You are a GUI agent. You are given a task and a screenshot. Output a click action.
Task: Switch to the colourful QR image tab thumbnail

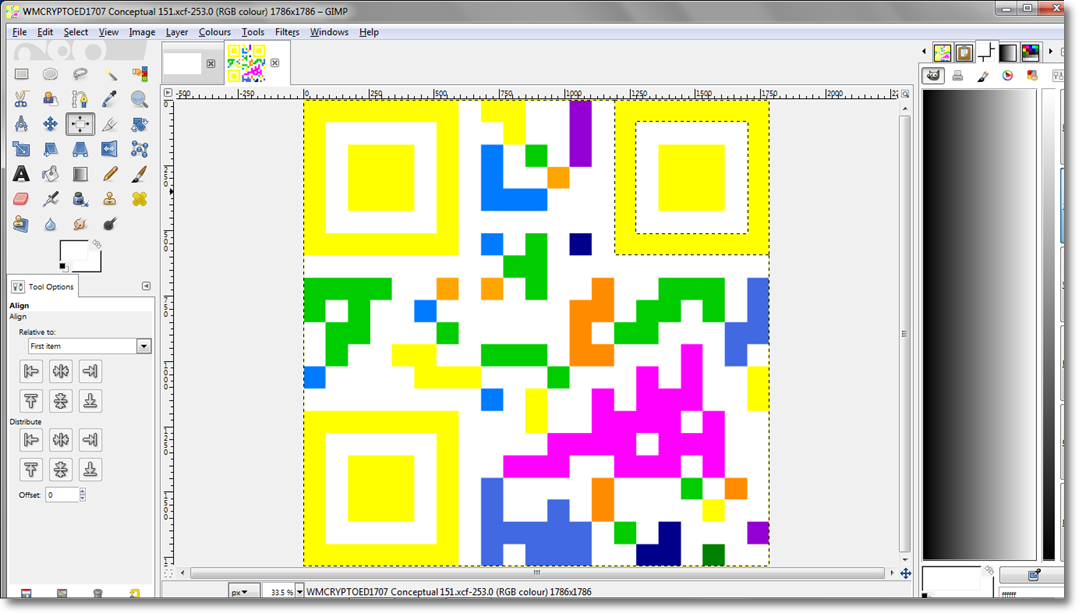[247, 63]
